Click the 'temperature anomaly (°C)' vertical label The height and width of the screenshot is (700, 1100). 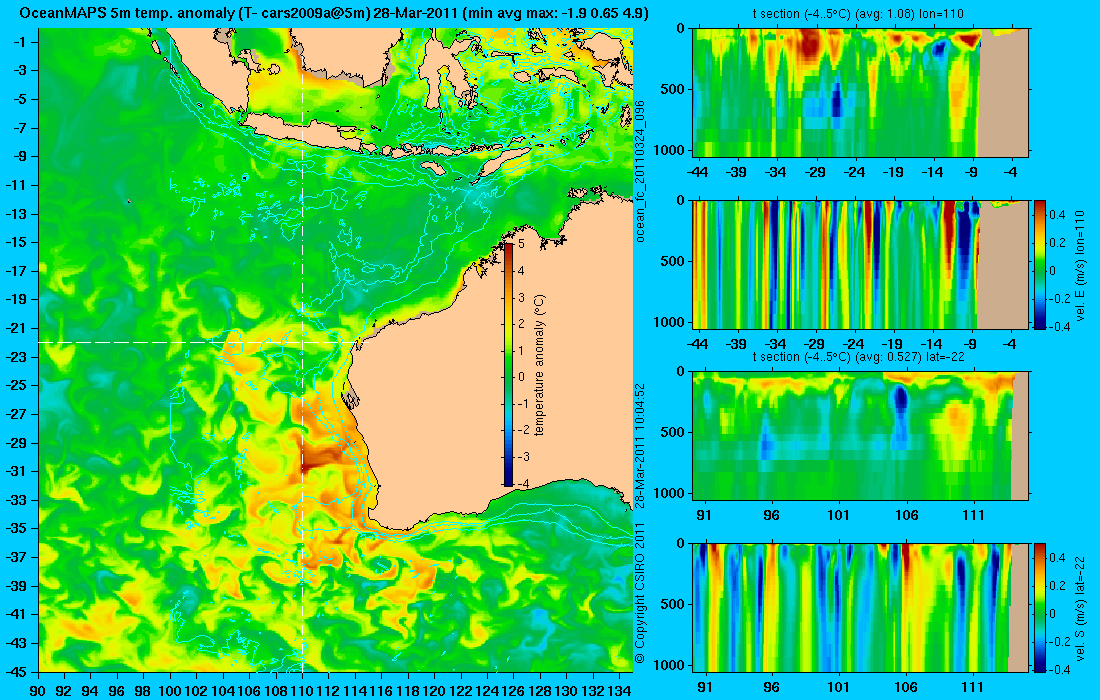539,365
